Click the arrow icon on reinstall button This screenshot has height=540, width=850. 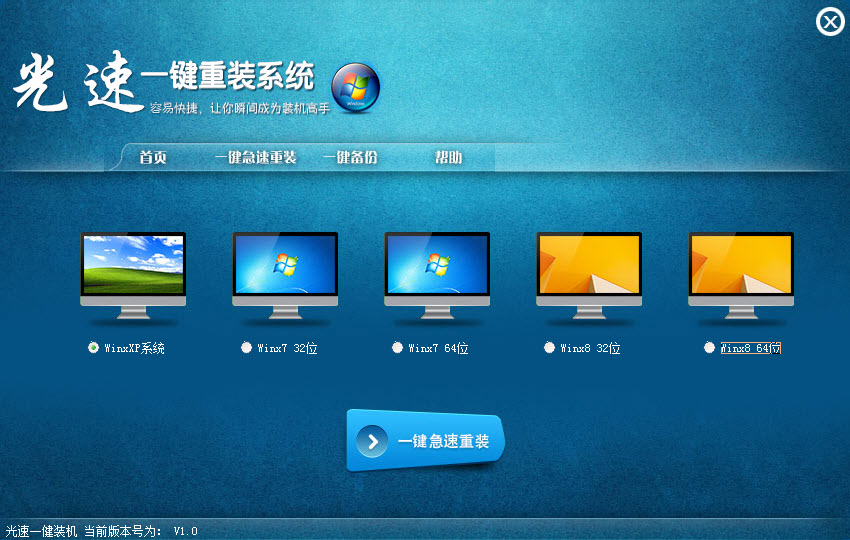coord(372,441)
